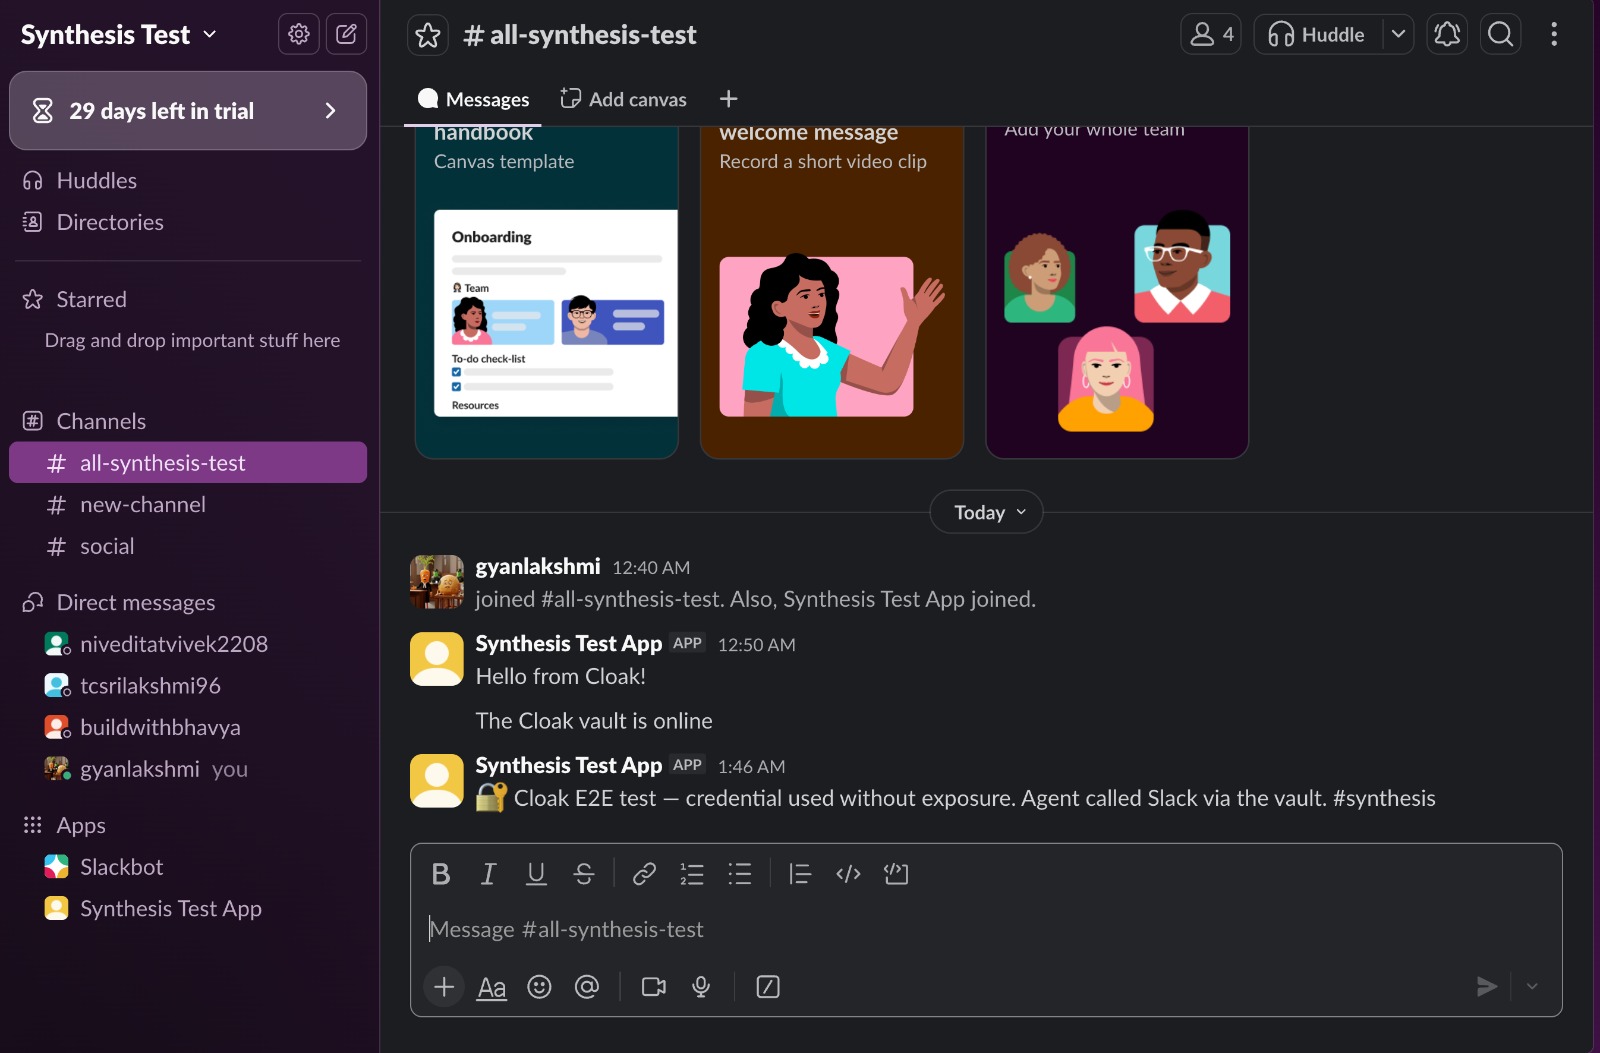1600x1053 pixels.
Task: Toggle italic formatting
Action: (x=488, y=874)
